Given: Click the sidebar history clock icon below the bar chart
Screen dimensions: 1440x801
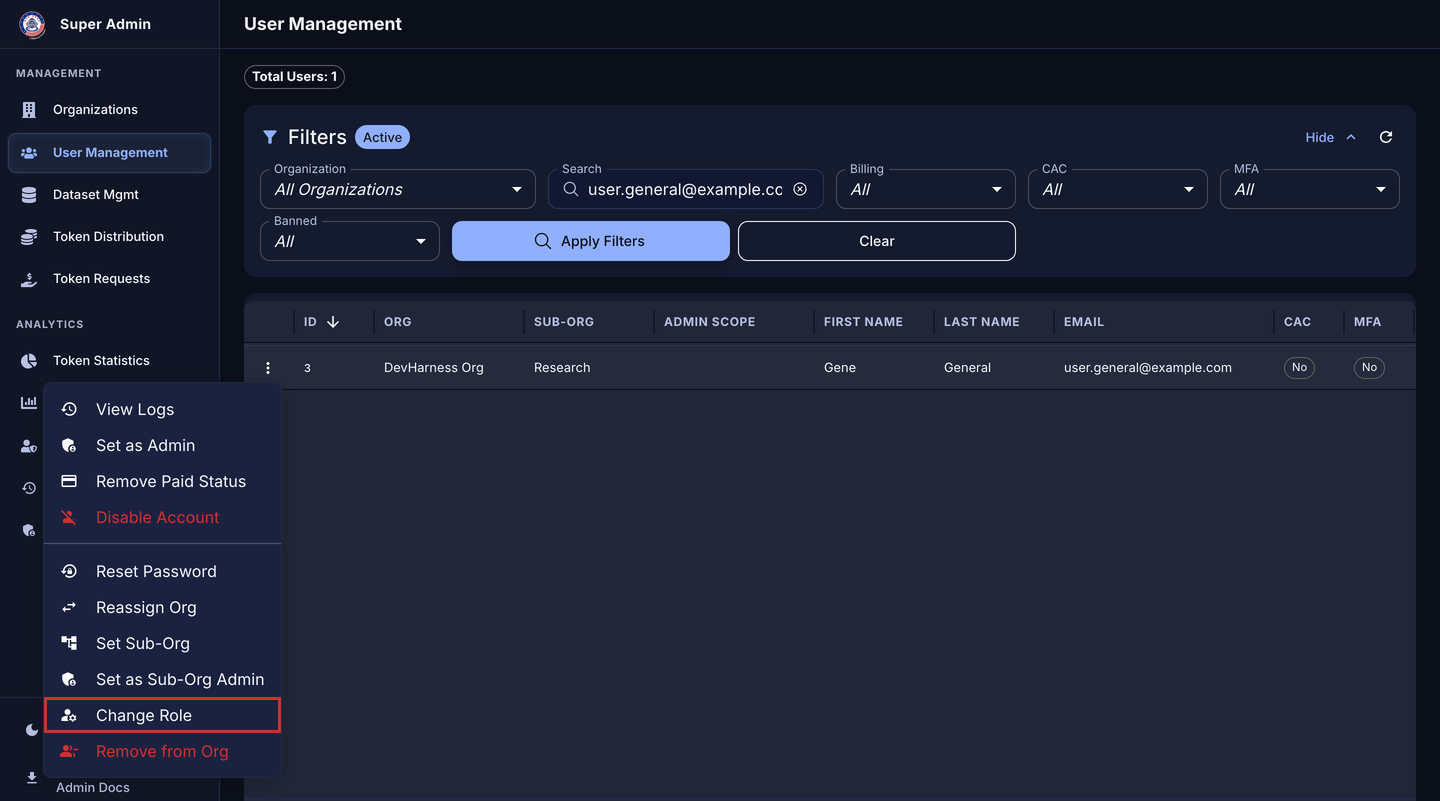Looking at the screenshot, I should 29,488.
